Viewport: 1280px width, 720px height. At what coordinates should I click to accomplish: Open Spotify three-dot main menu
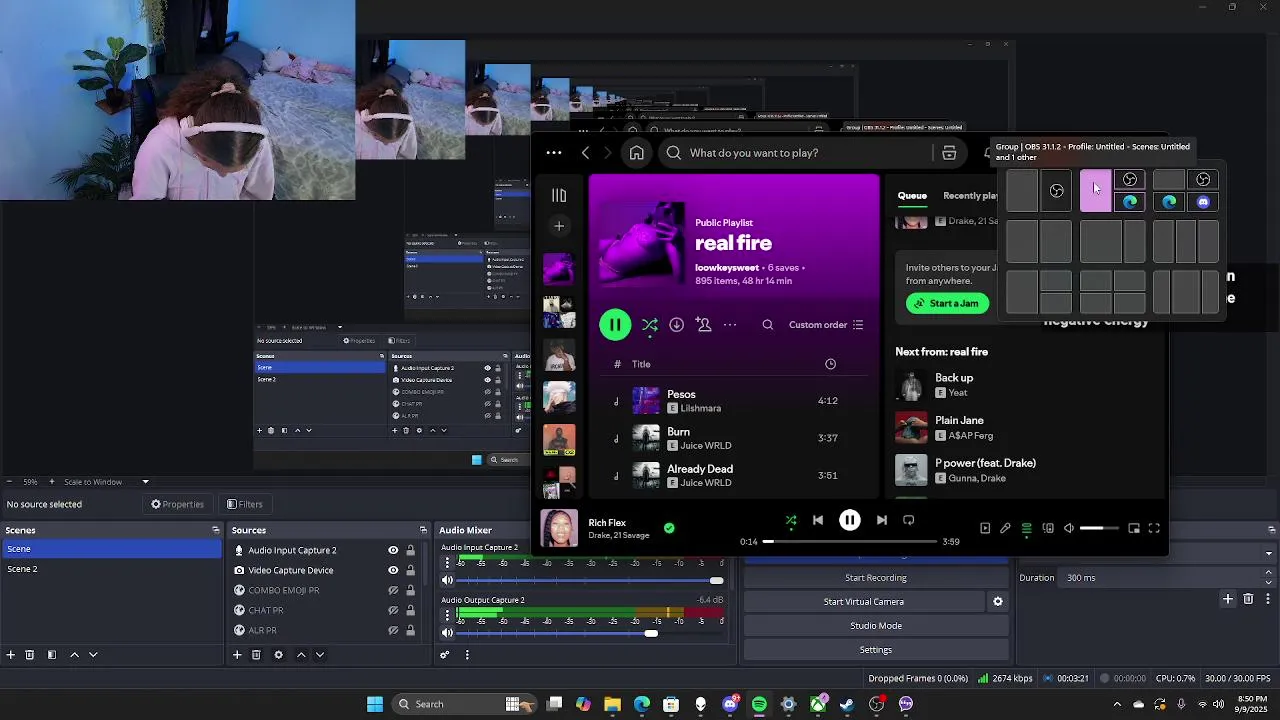(554, 153)
